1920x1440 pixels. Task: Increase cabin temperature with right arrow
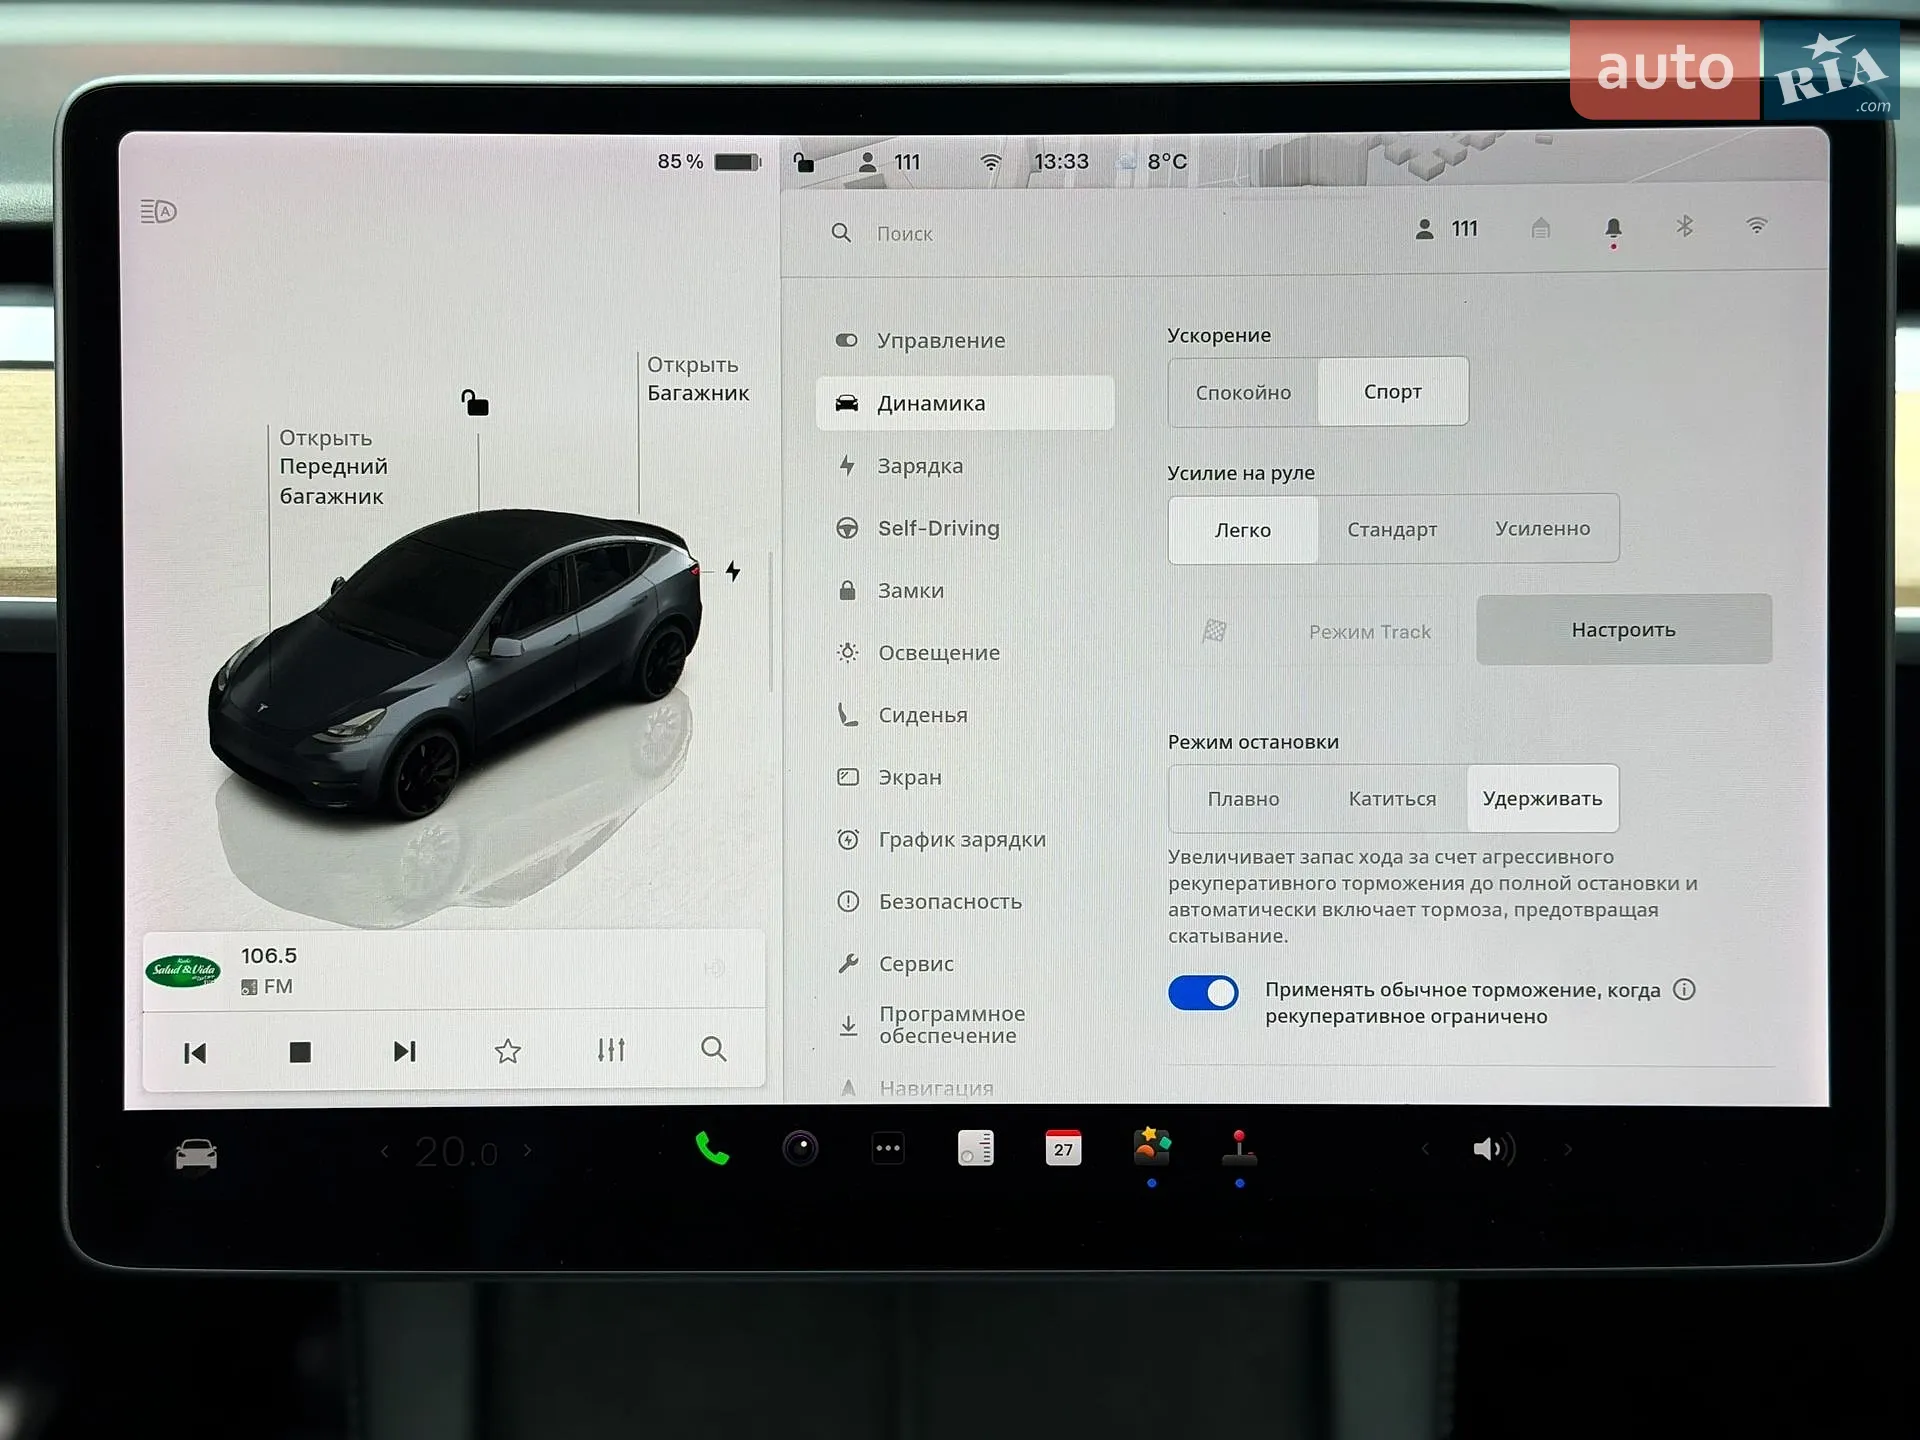(527, 1151)
